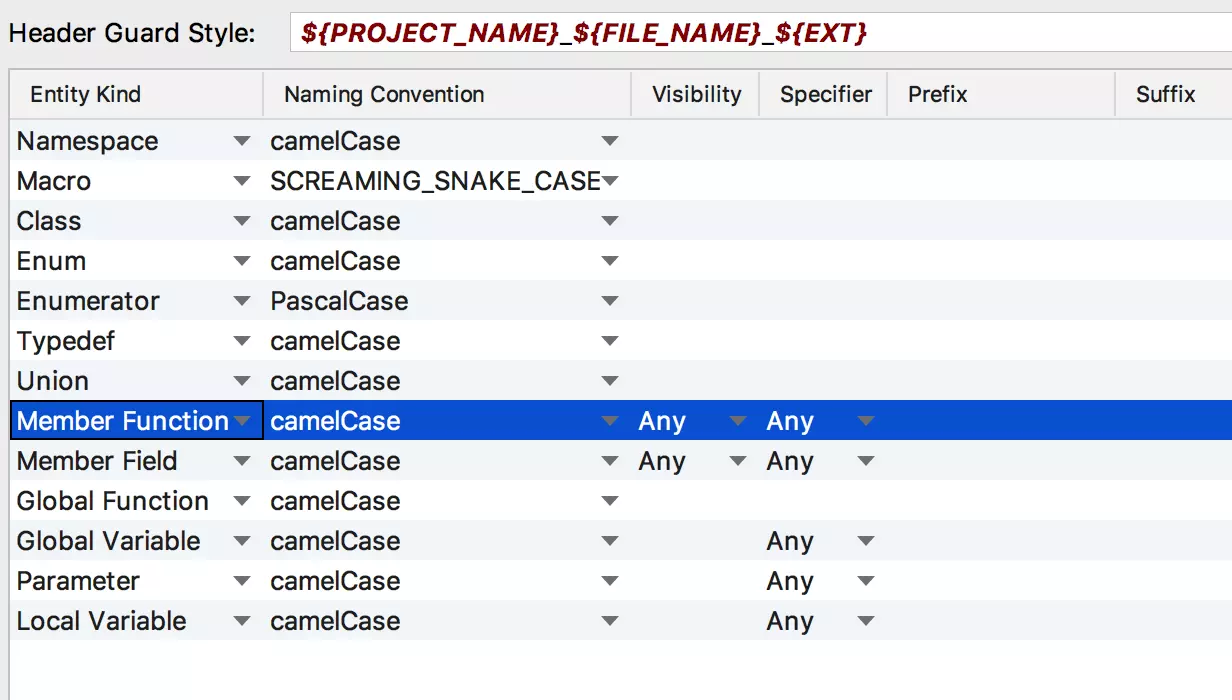
Task: Open Specifier dropdown for Global Variable
Action: point(866,541)
